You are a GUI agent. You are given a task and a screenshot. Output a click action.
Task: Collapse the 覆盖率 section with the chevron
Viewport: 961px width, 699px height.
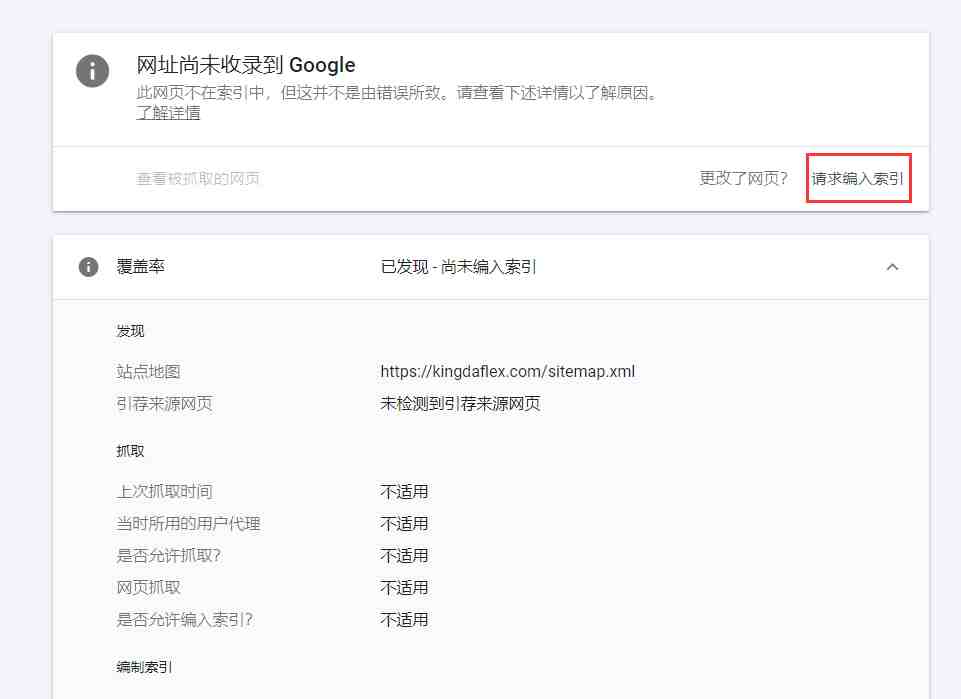[x=892, y=267]
